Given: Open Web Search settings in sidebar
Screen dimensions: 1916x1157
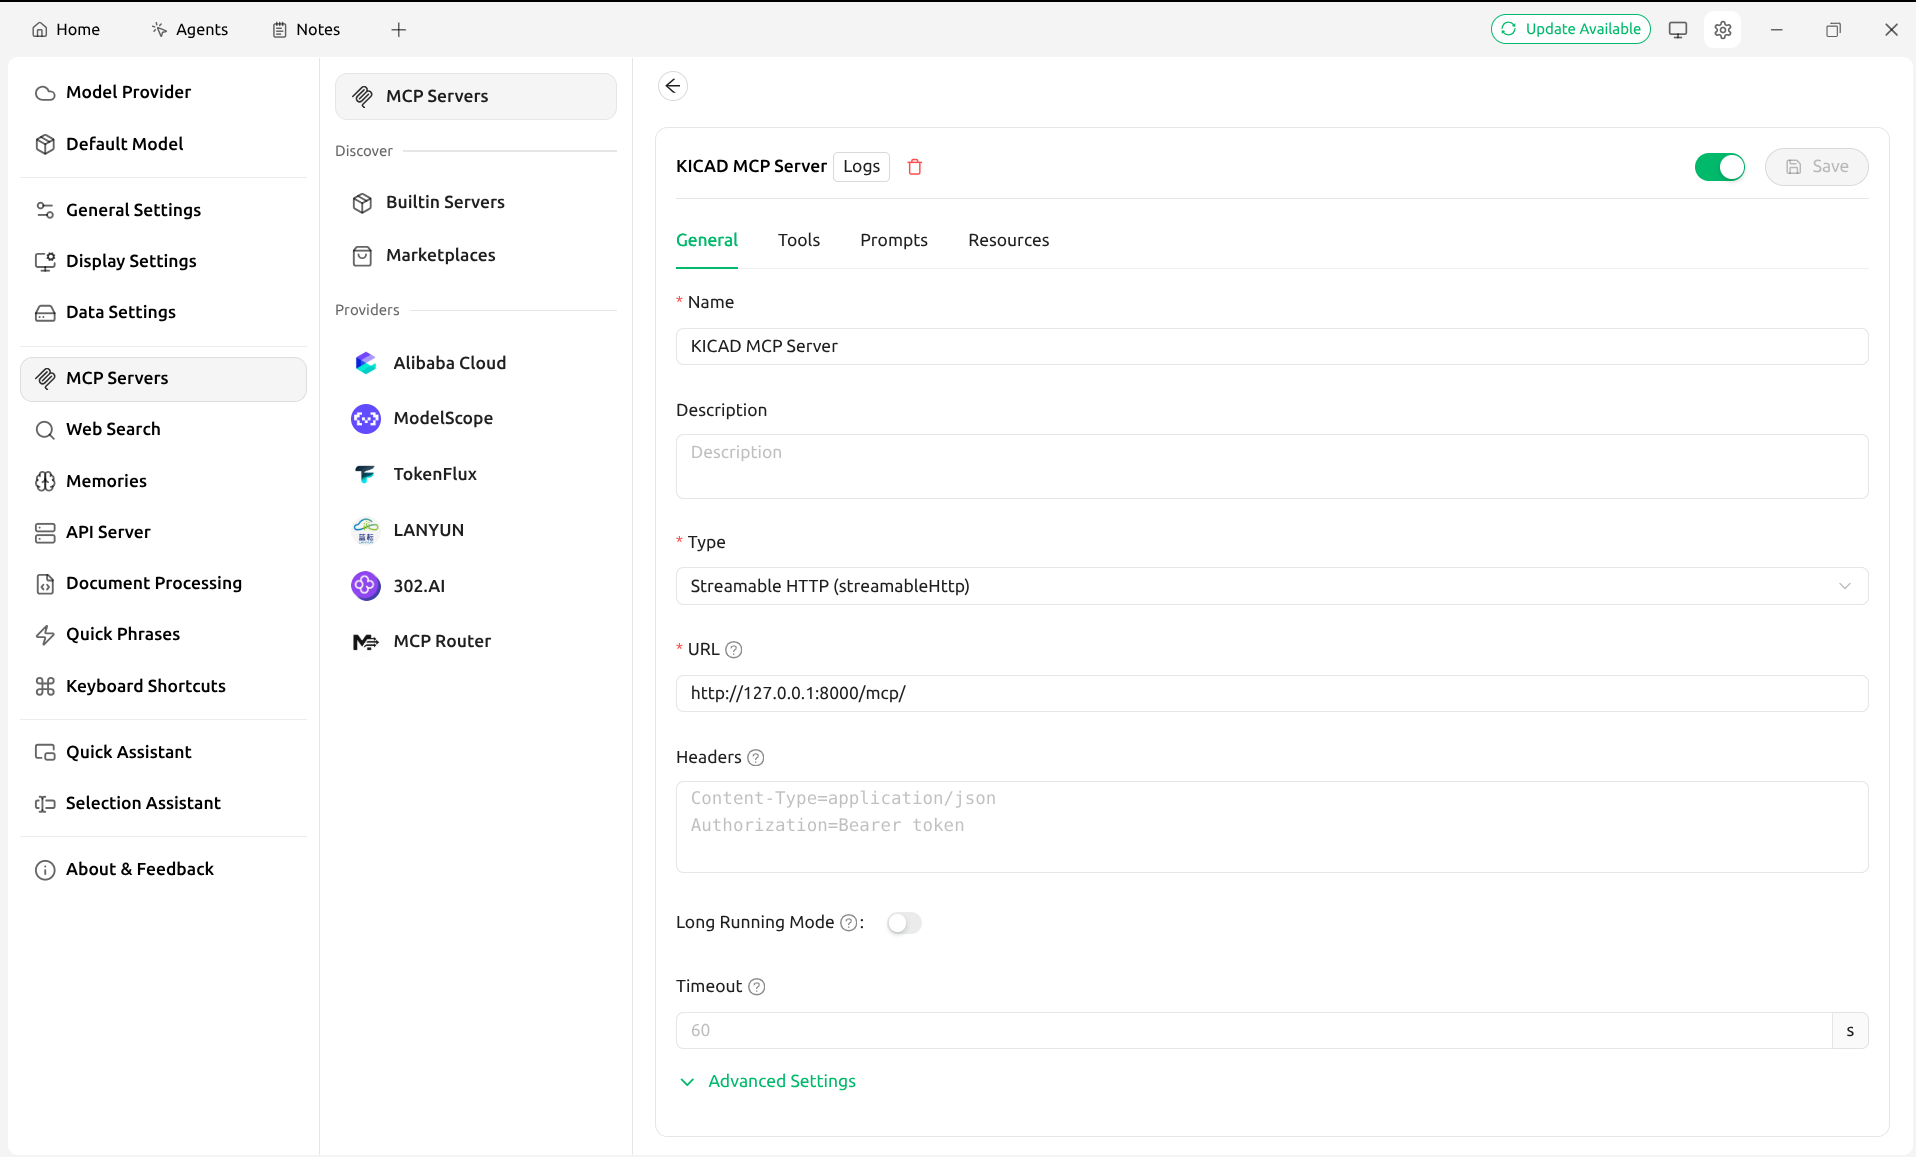Looking at the screenshot, I should tap(113, 429).
